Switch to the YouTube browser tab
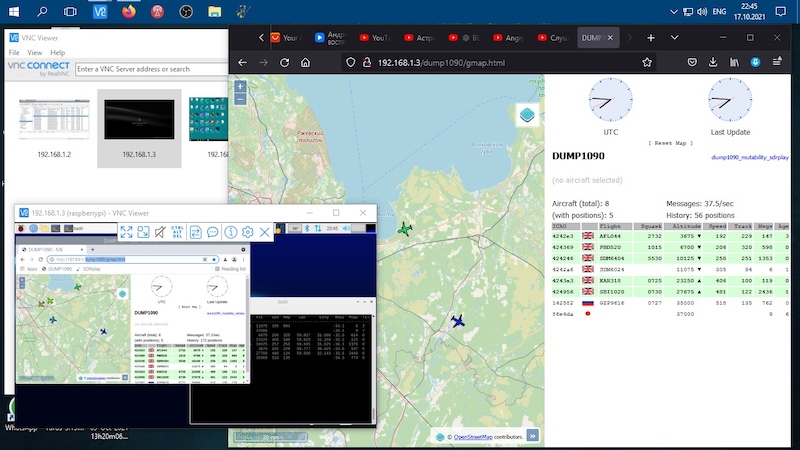800x450 pixels. tap(375, 38)
